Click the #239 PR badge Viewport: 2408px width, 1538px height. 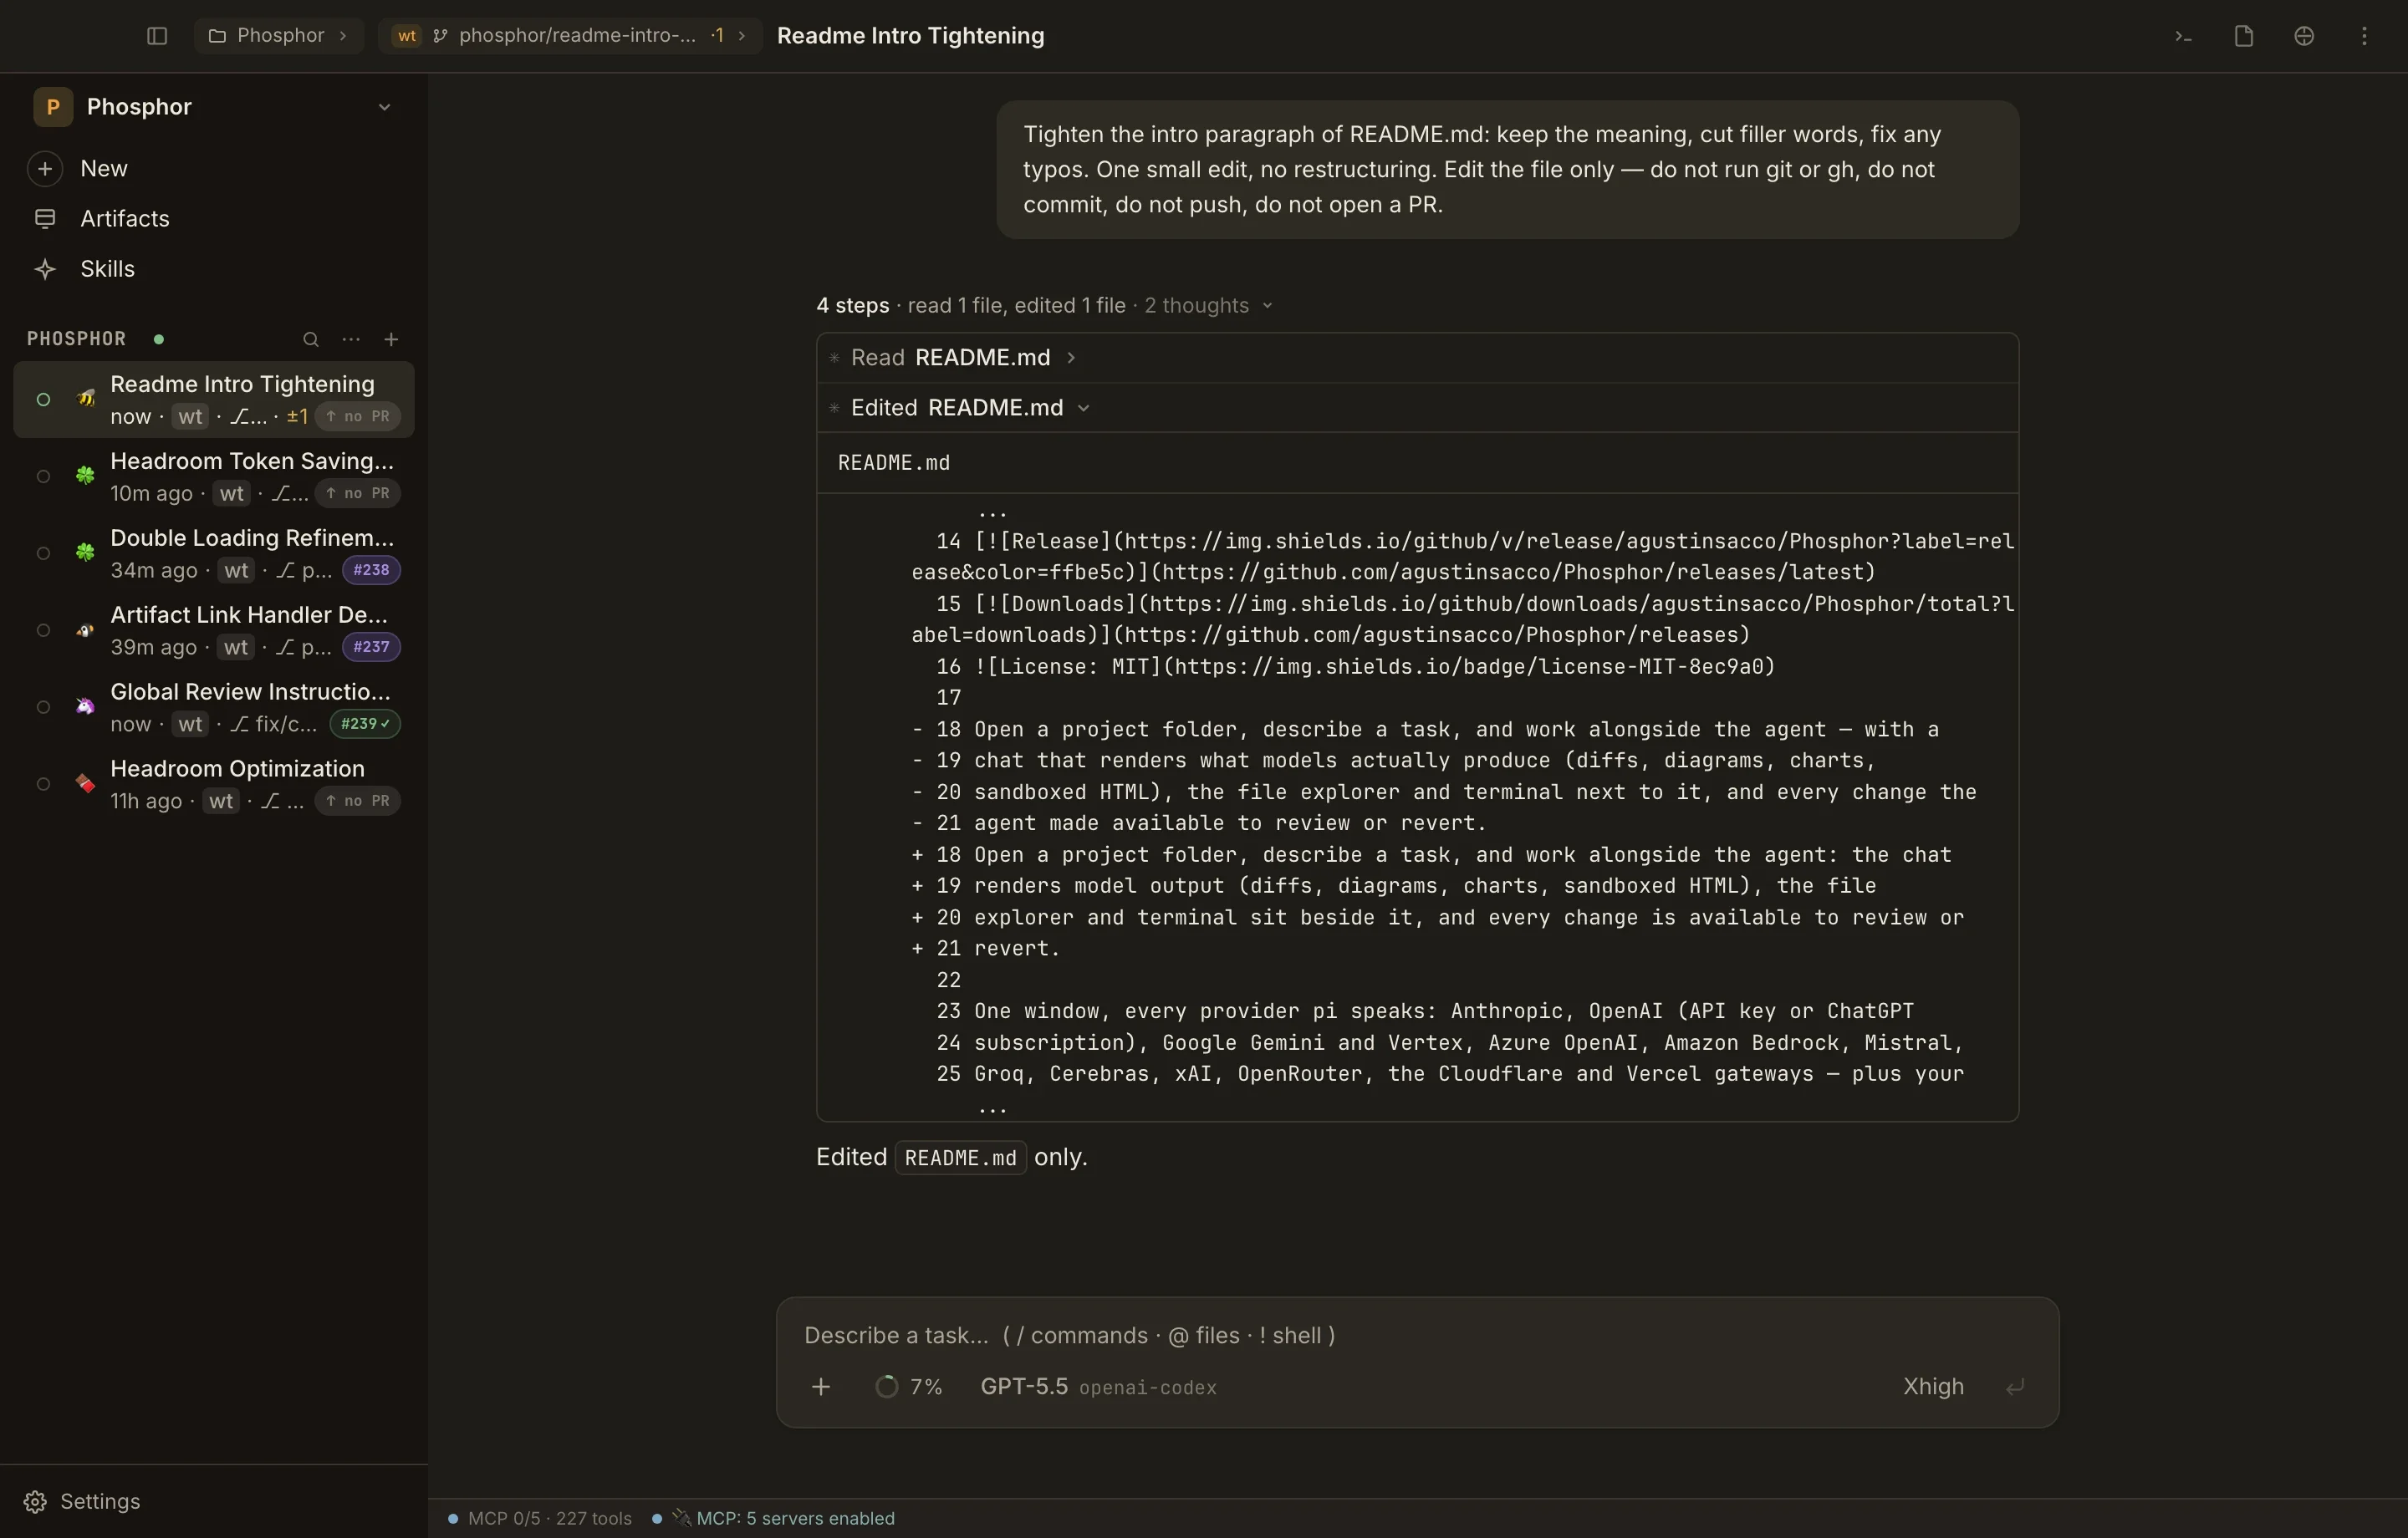(365, 723)
